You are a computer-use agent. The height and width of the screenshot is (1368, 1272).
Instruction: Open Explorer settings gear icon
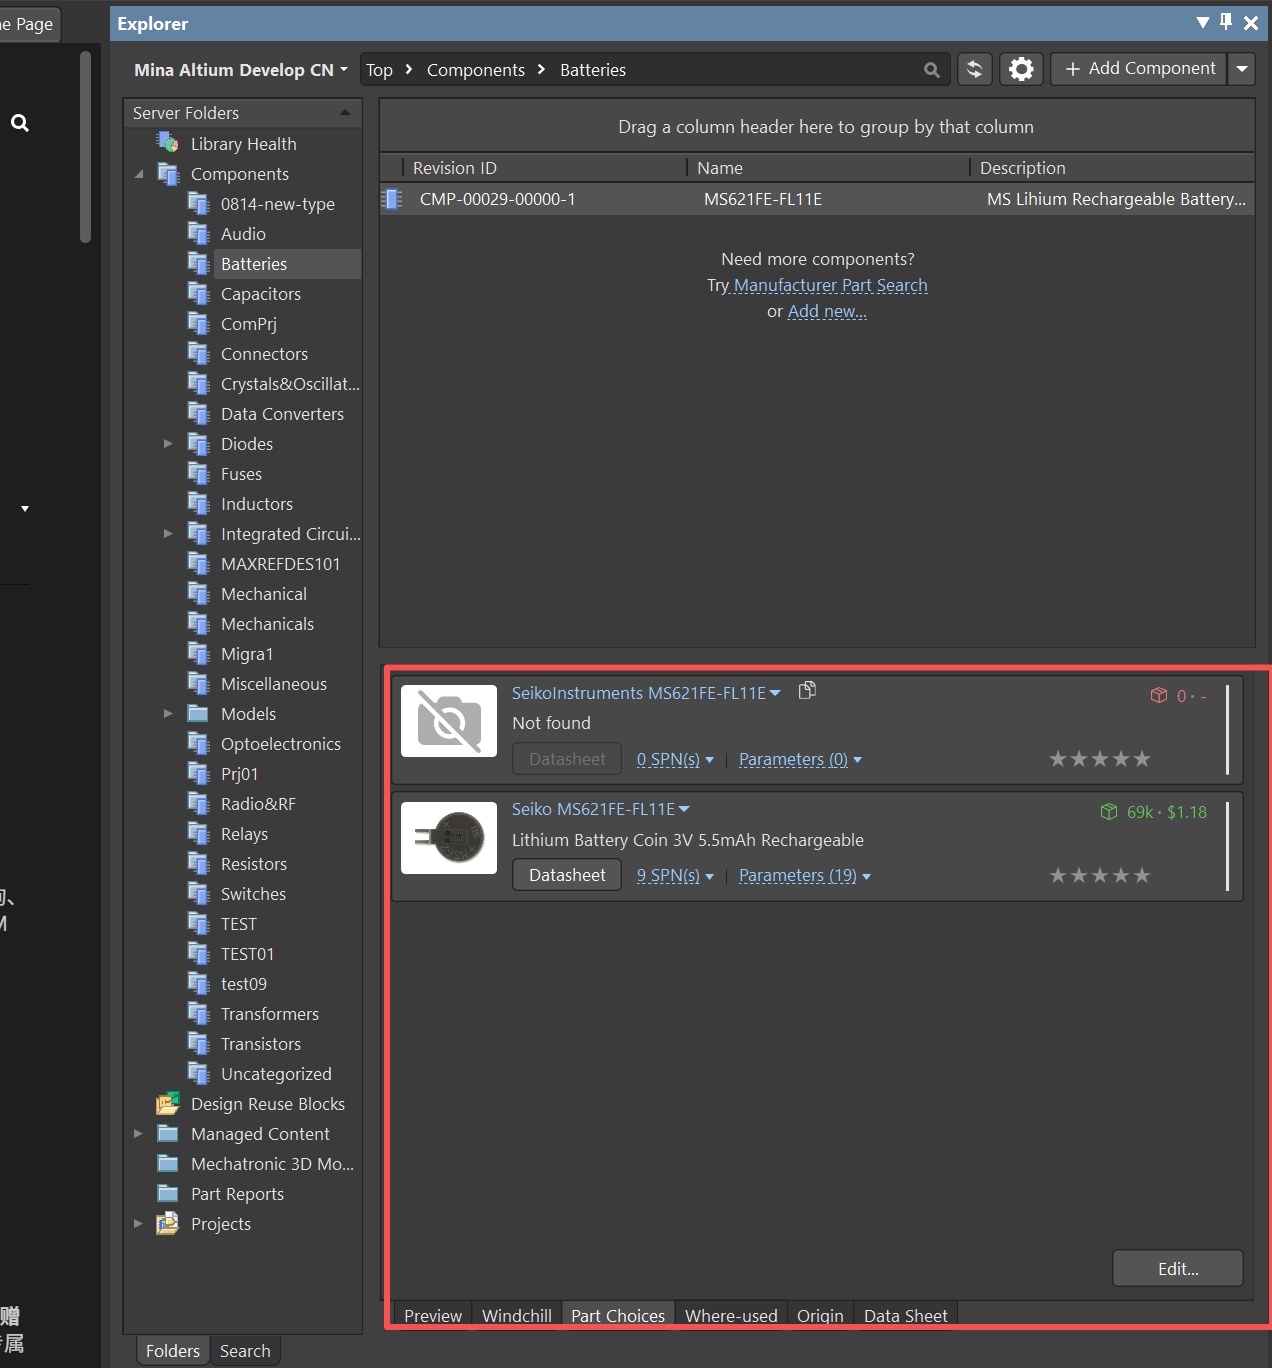tap(1021, 69)
